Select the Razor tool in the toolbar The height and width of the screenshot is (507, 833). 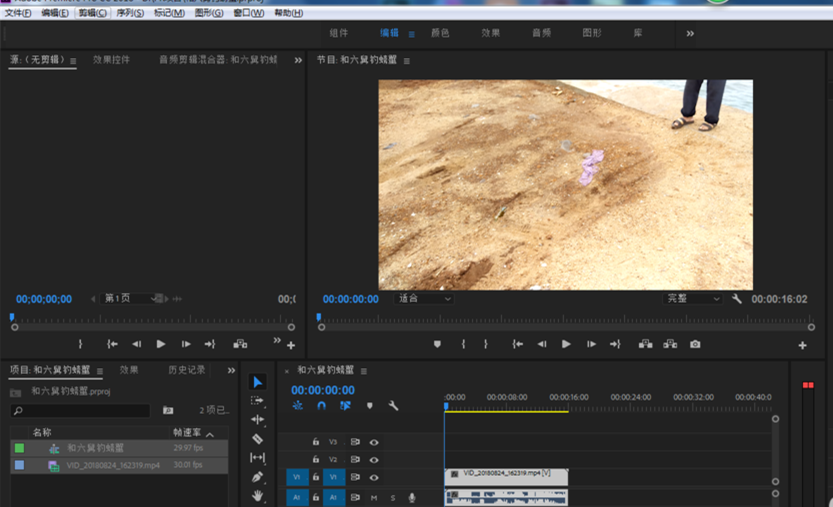tap(257, 438)
